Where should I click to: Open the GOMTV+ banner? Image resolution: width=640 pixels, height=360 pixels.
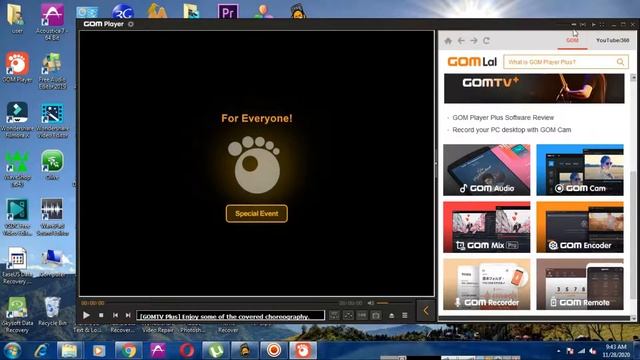click(x=534, y=89)
